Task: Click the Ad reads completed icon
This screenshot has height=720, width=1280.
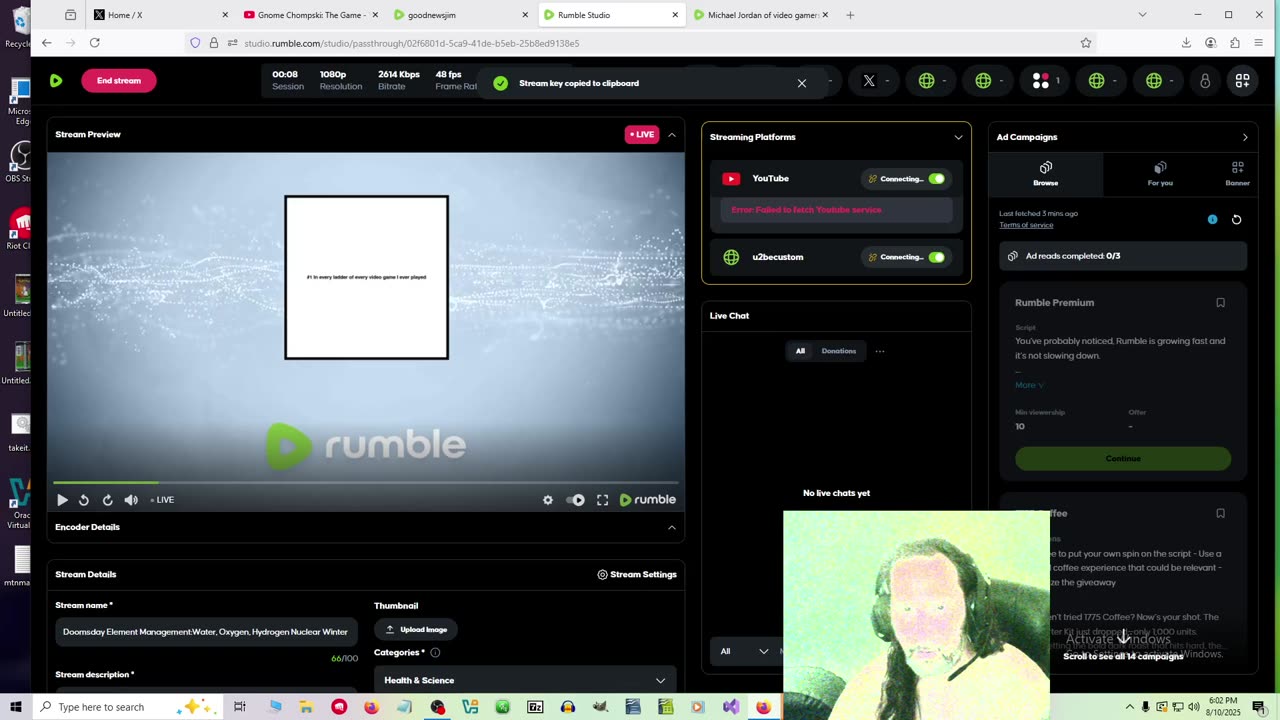Action: [1012, 256]
